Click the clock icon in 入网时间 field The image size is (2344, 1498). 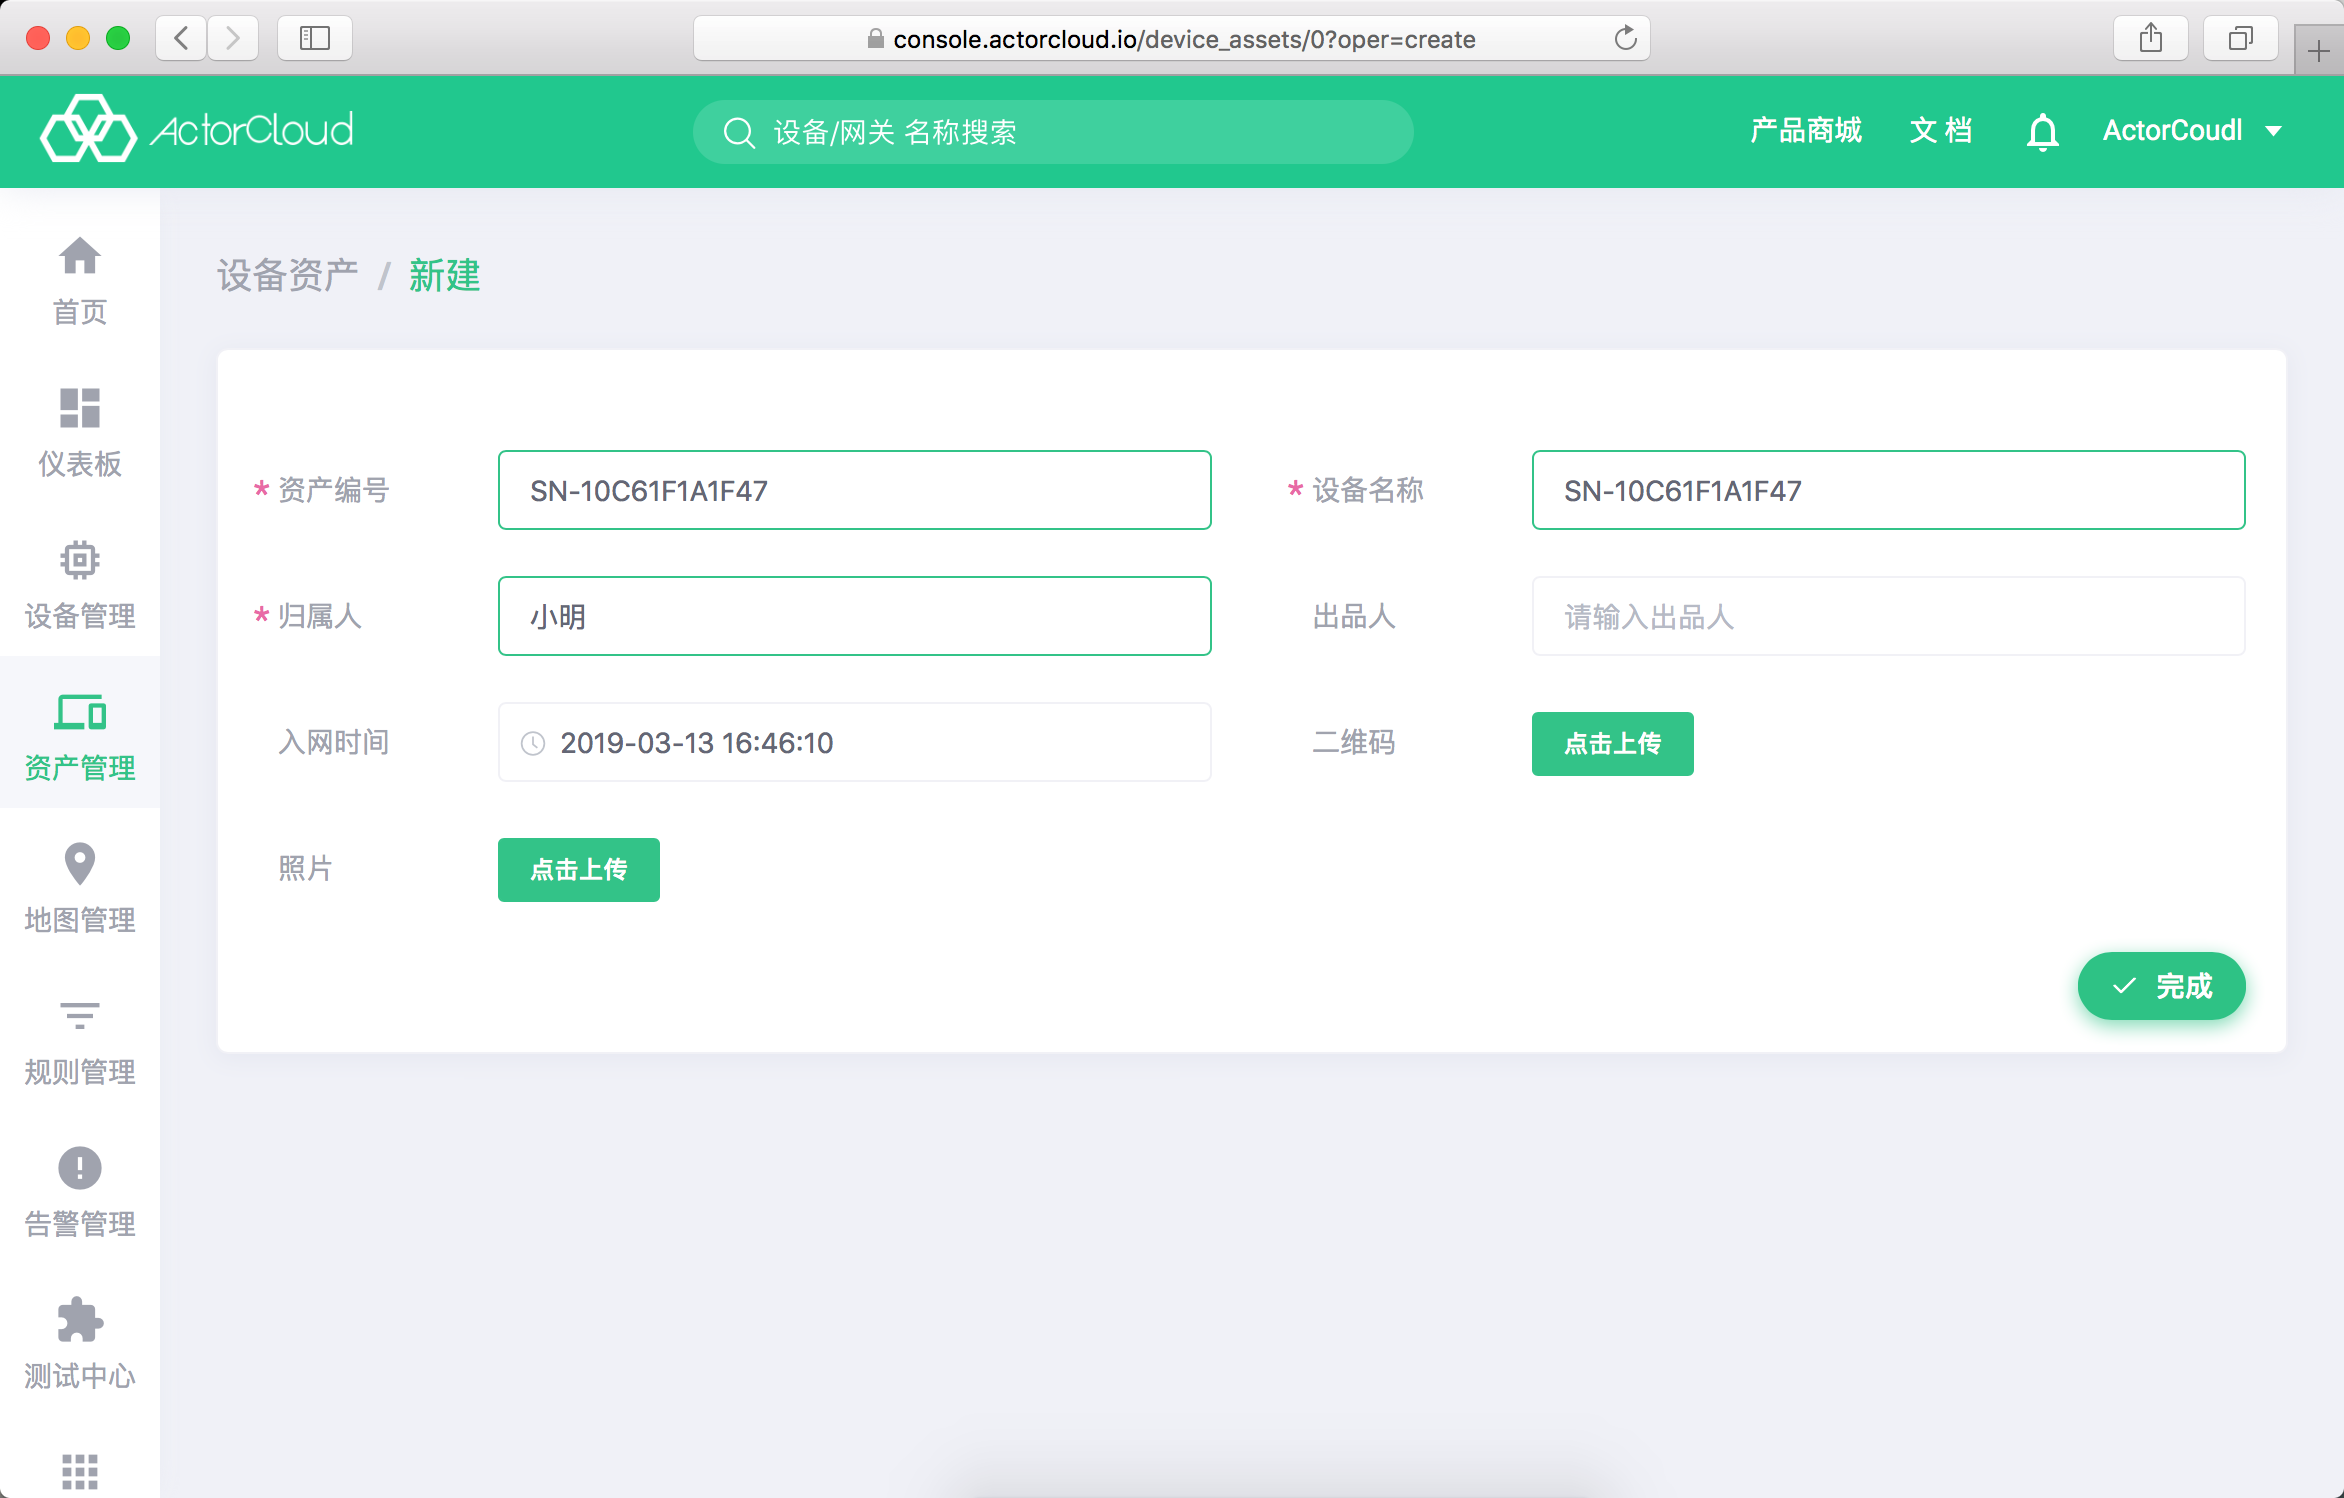pyautogui.click(x=533, y=743)
